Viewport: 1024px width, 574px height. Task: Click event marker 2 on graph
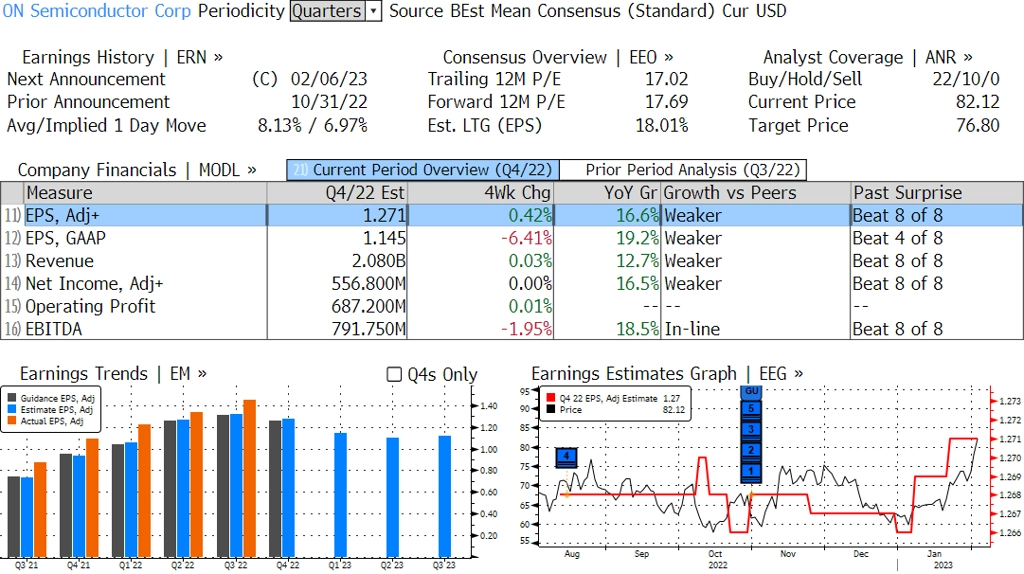click(752, 451)
